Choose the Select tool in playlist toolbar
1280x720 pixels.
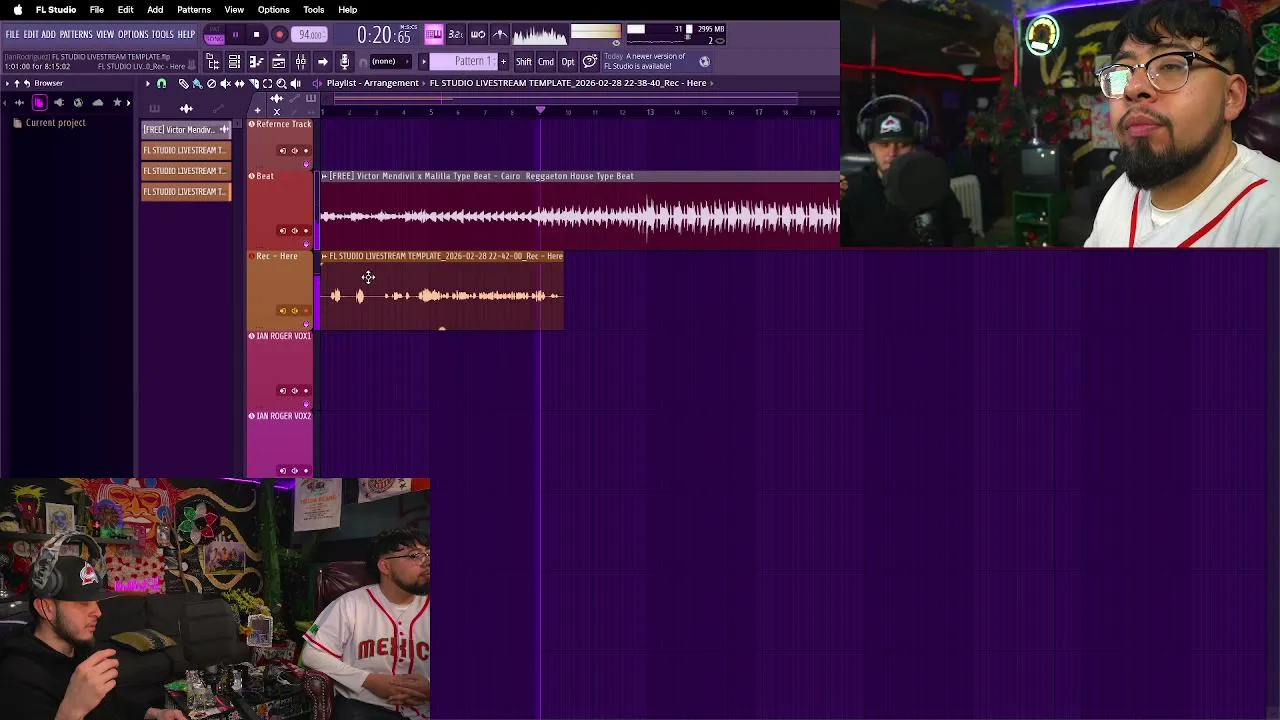point(267,83)
